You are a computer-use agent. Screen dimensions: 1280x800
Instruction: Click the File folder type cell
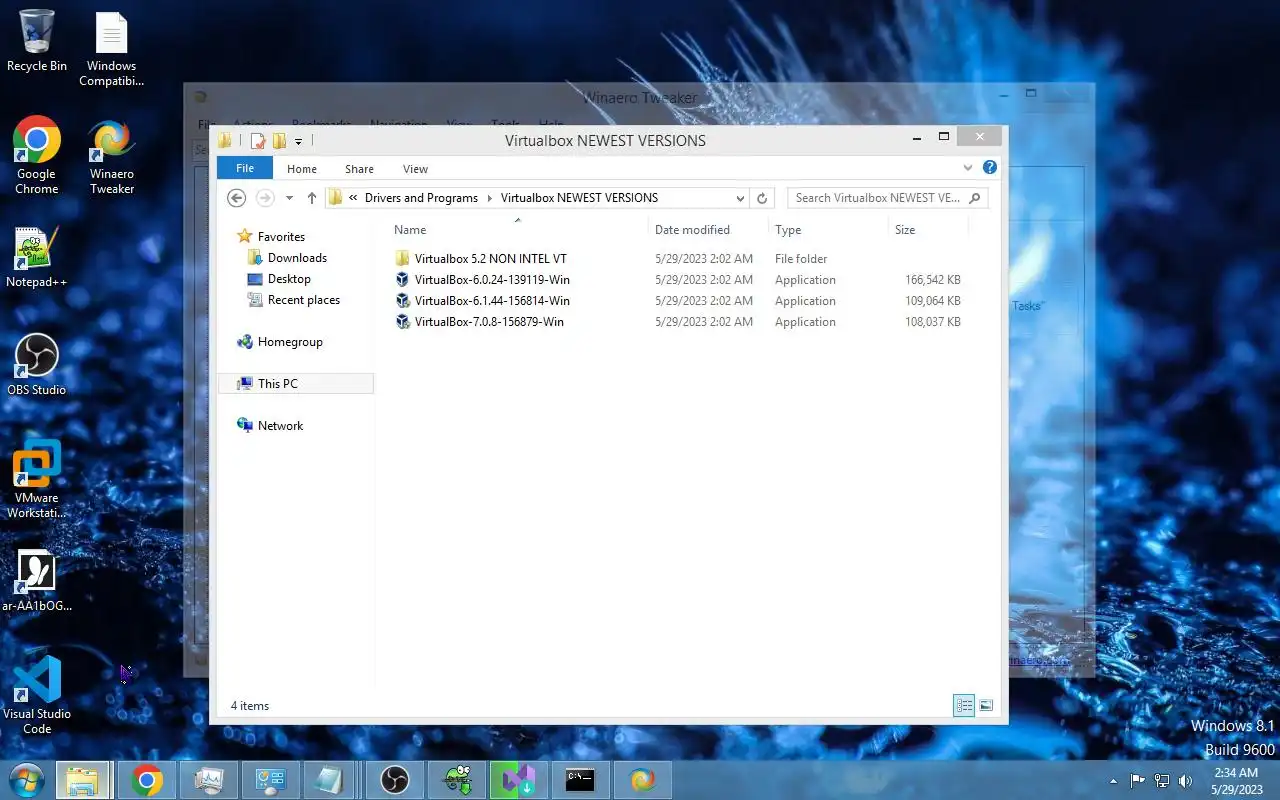click(801, 259)
